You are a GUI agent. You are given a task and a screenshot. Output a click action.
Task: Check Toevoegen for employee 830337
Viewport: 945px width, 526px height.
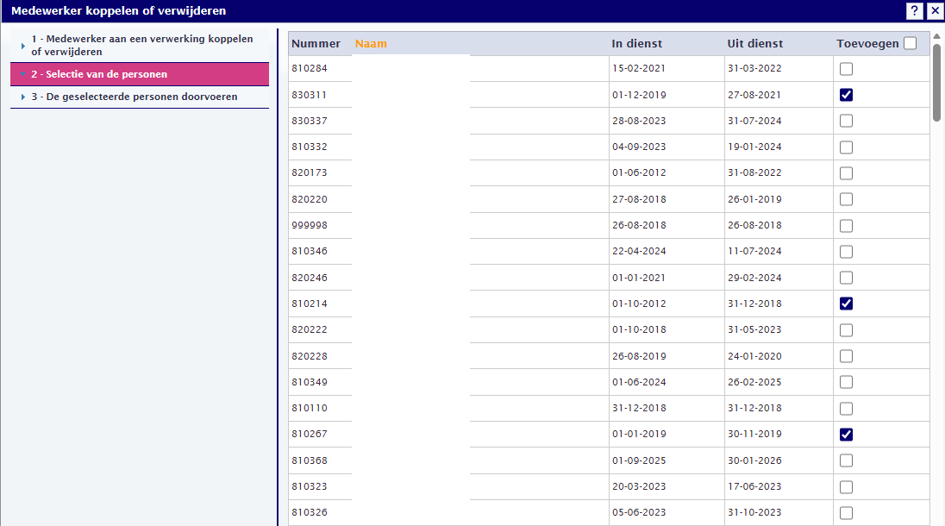(x=846, y=121)
